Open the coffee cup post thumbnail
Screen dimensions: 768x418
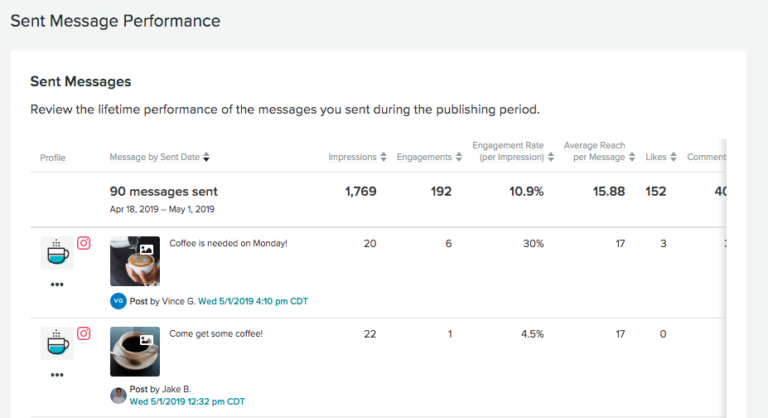point(135,352)
